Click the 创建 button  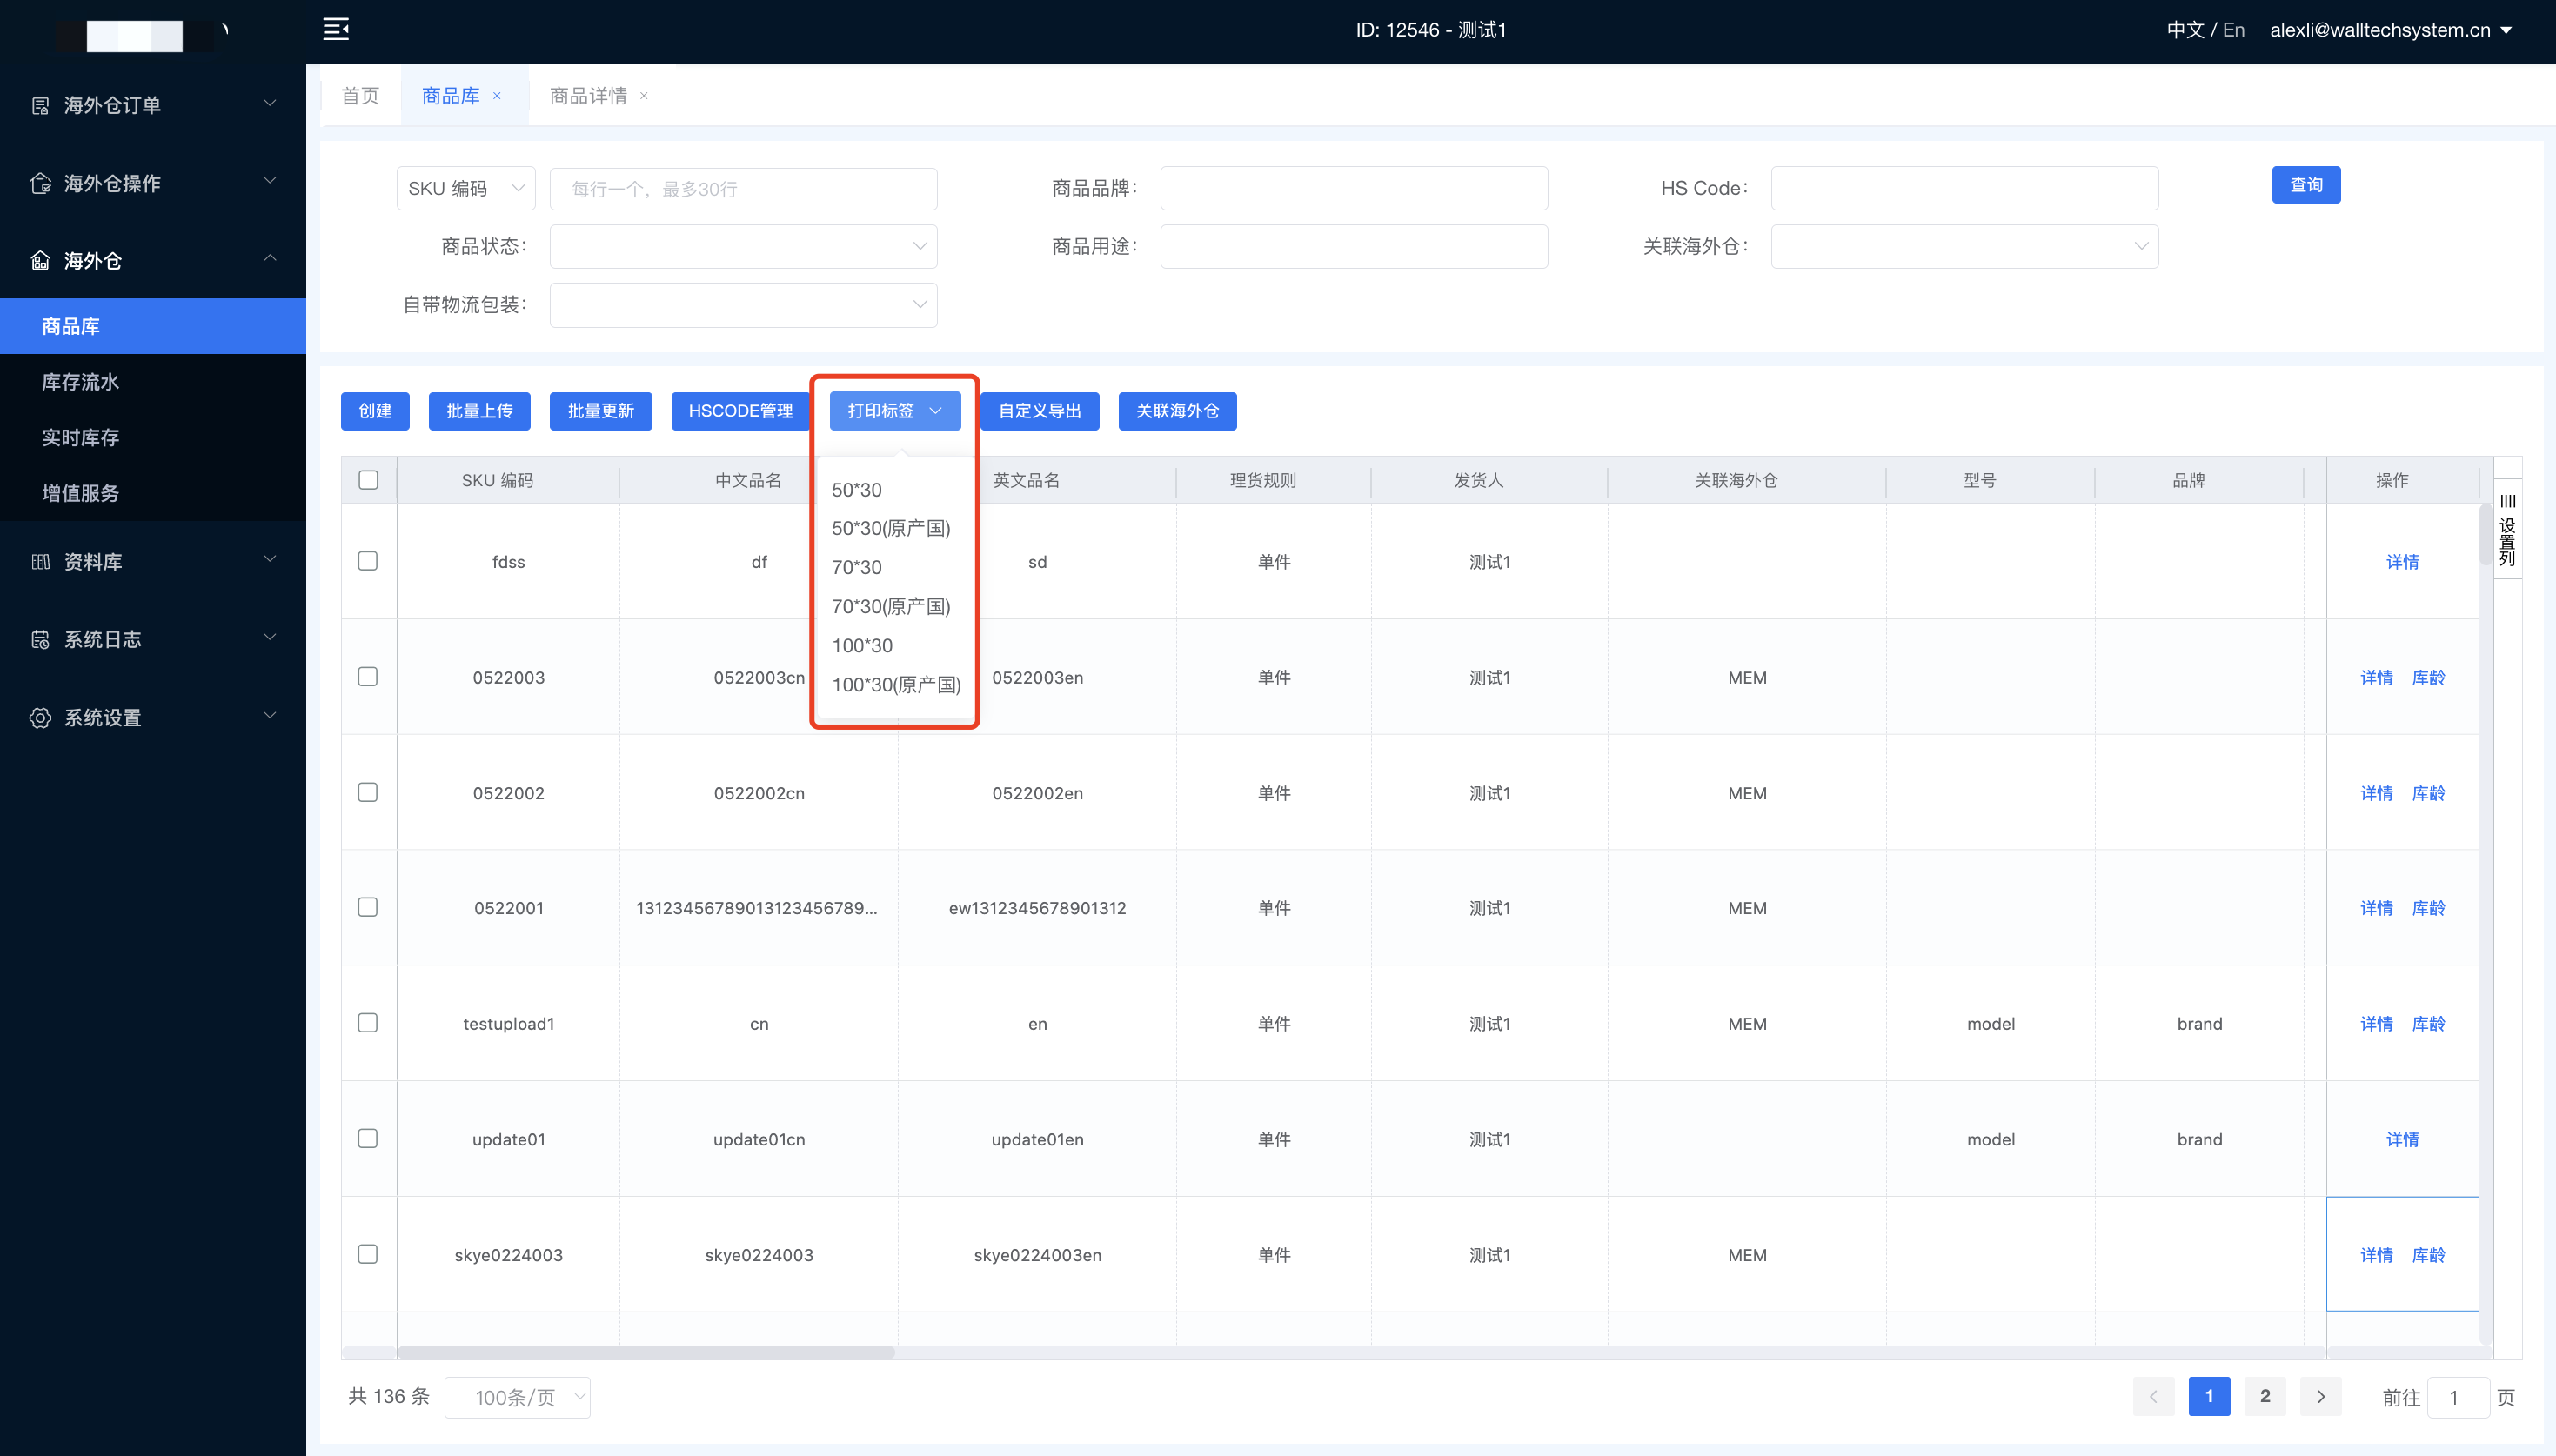click(375, 411)
